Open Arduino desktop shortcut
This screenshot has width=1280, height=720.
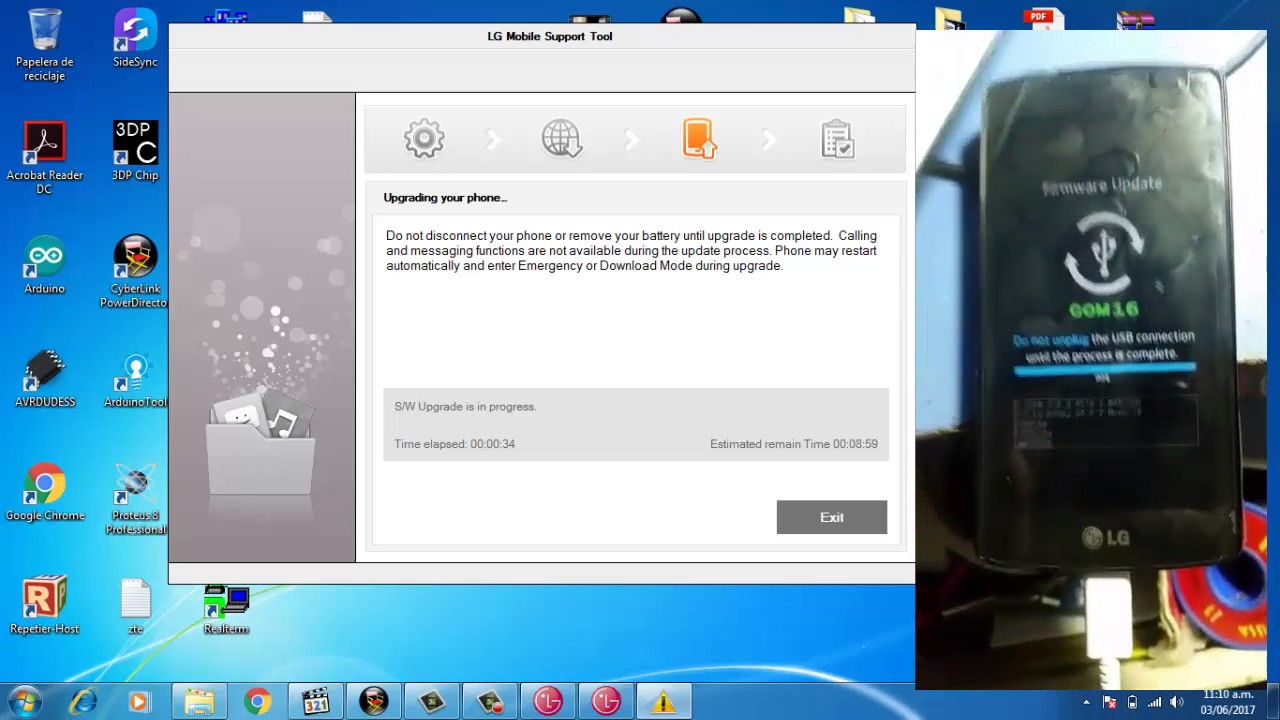pos(45,265)
